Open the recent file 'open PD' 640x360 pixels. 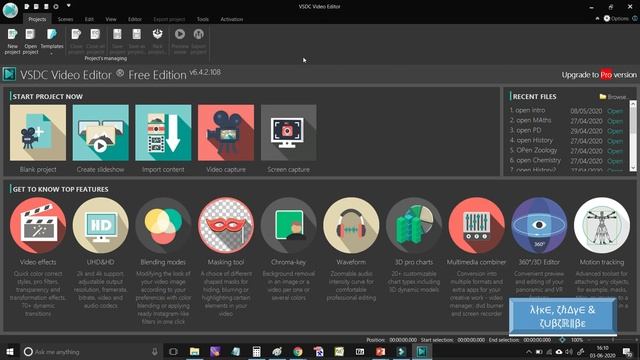[x=615, y=131]
